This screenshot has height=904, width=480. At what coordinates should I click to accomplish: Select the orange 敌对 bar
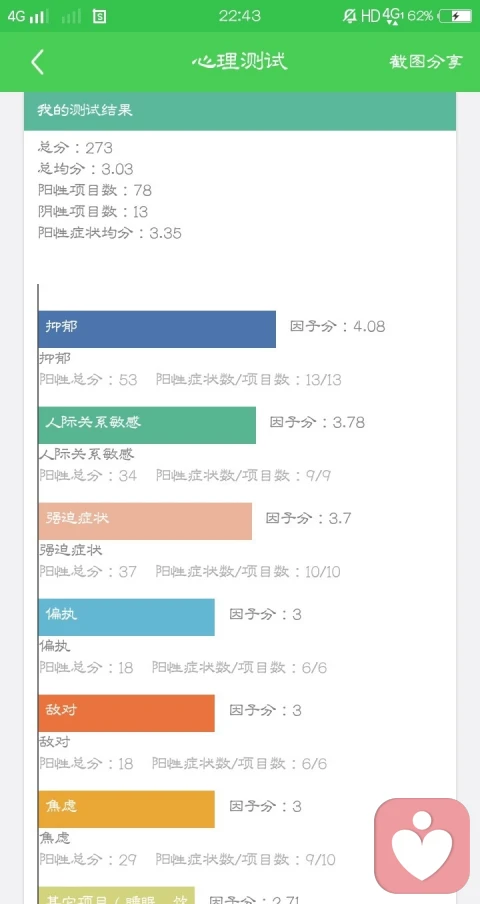(x=126, y=713)
